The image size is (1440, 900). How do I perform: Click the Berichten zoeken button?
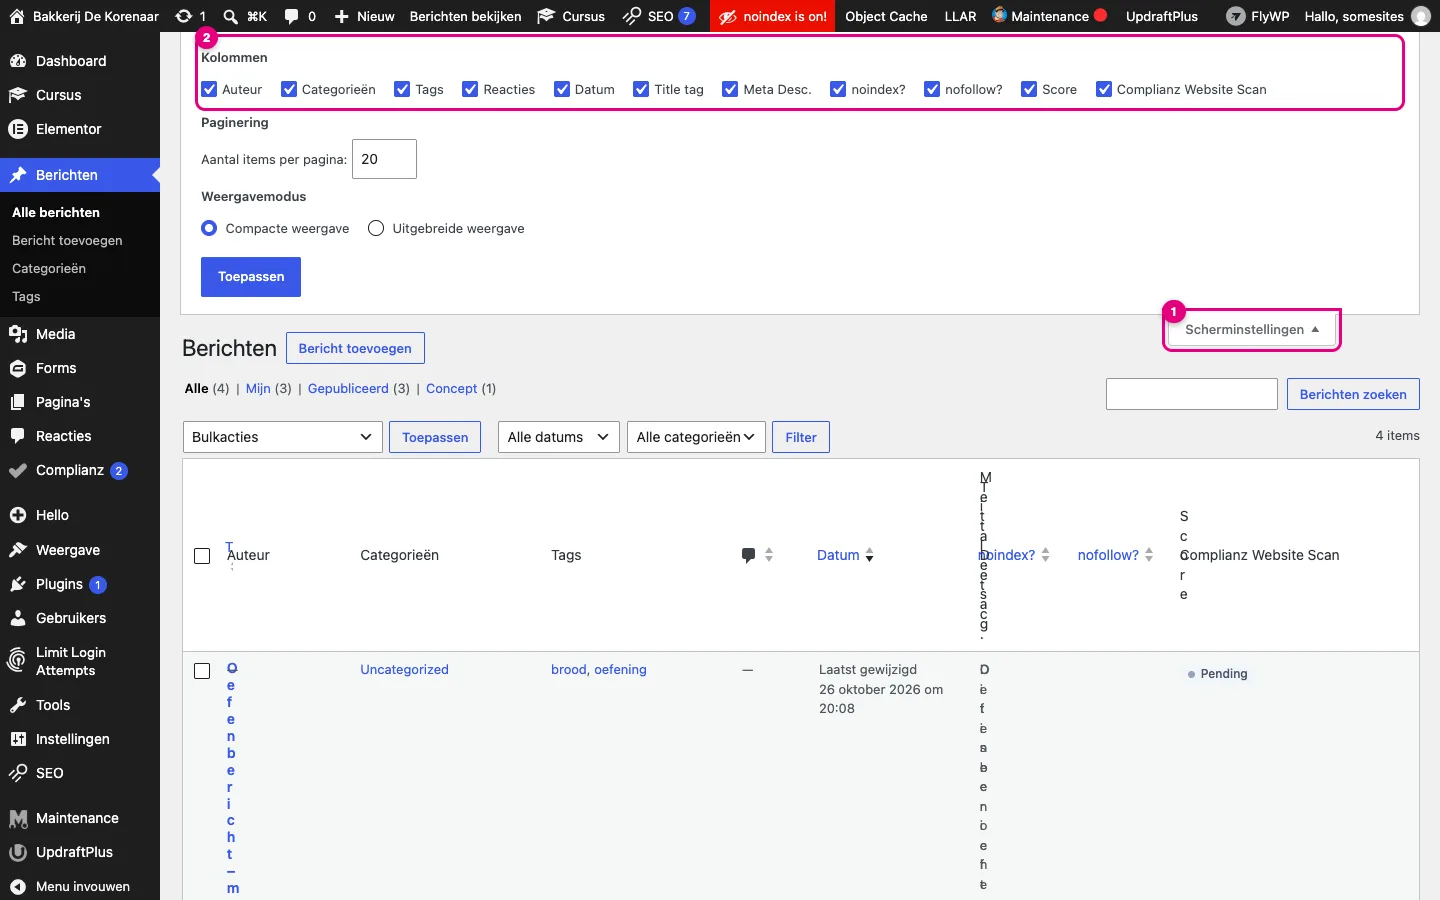[x=1353, y=394]
